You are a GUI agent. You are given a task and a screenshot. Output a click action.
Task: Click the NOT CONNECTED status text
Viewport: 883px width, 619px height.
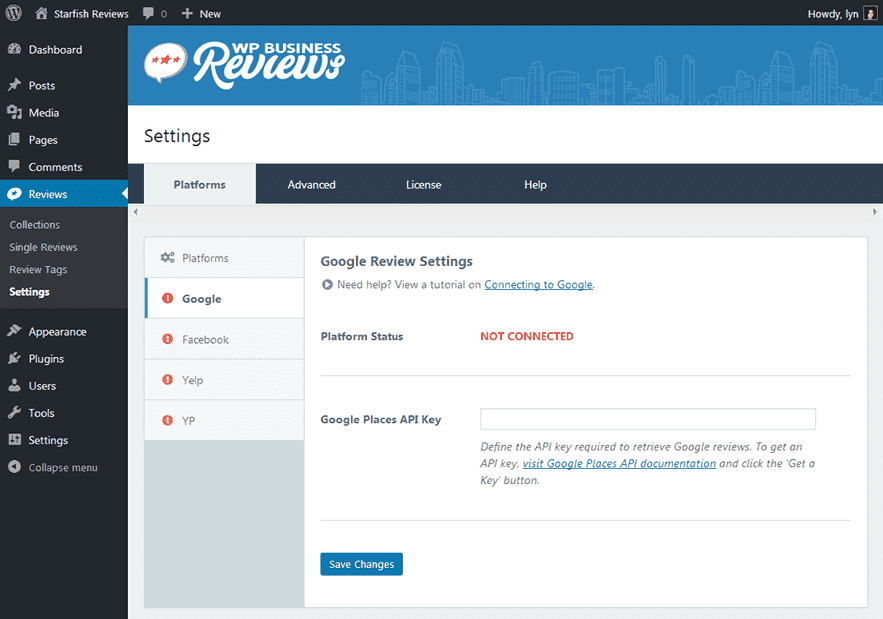pyautogui.click(x=527, y=336)
